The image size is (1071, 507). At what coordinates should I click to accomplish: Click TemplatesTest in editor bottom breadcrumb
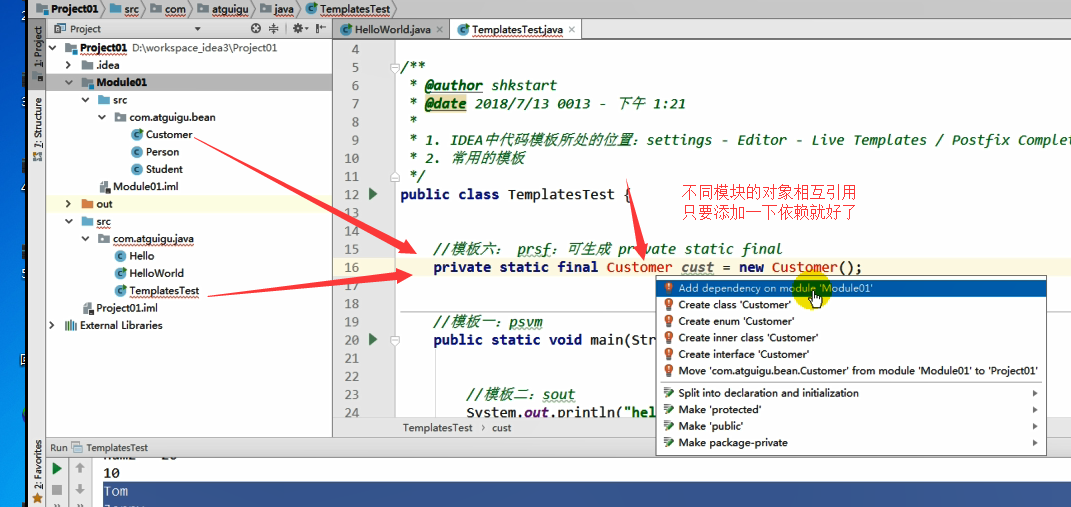tap(437, 428)
